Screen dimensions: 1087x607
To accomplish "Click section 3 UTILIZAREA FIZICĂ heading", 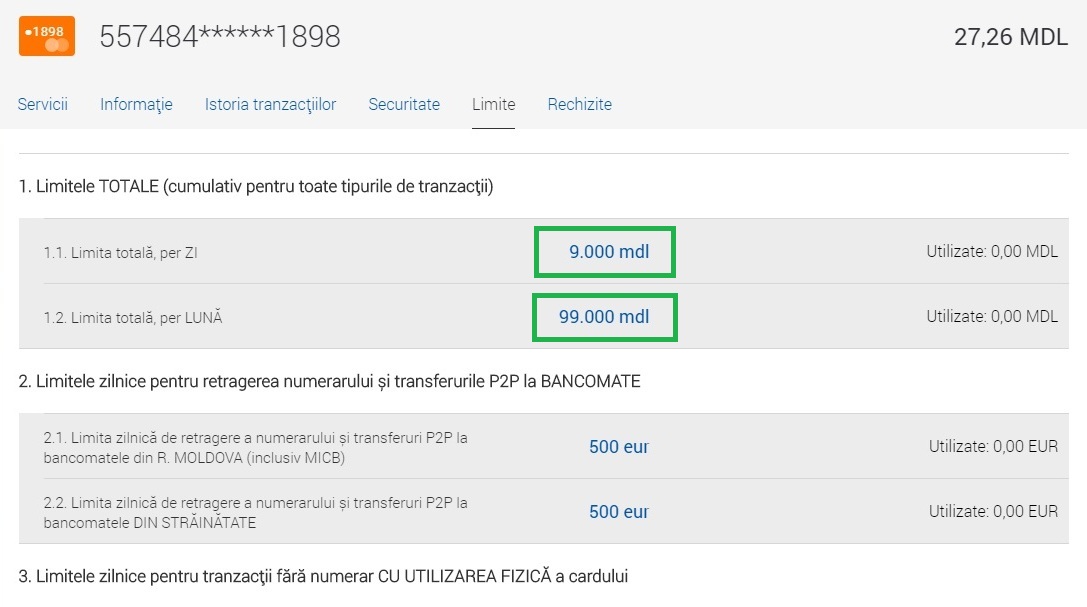I will coord(323,576).
